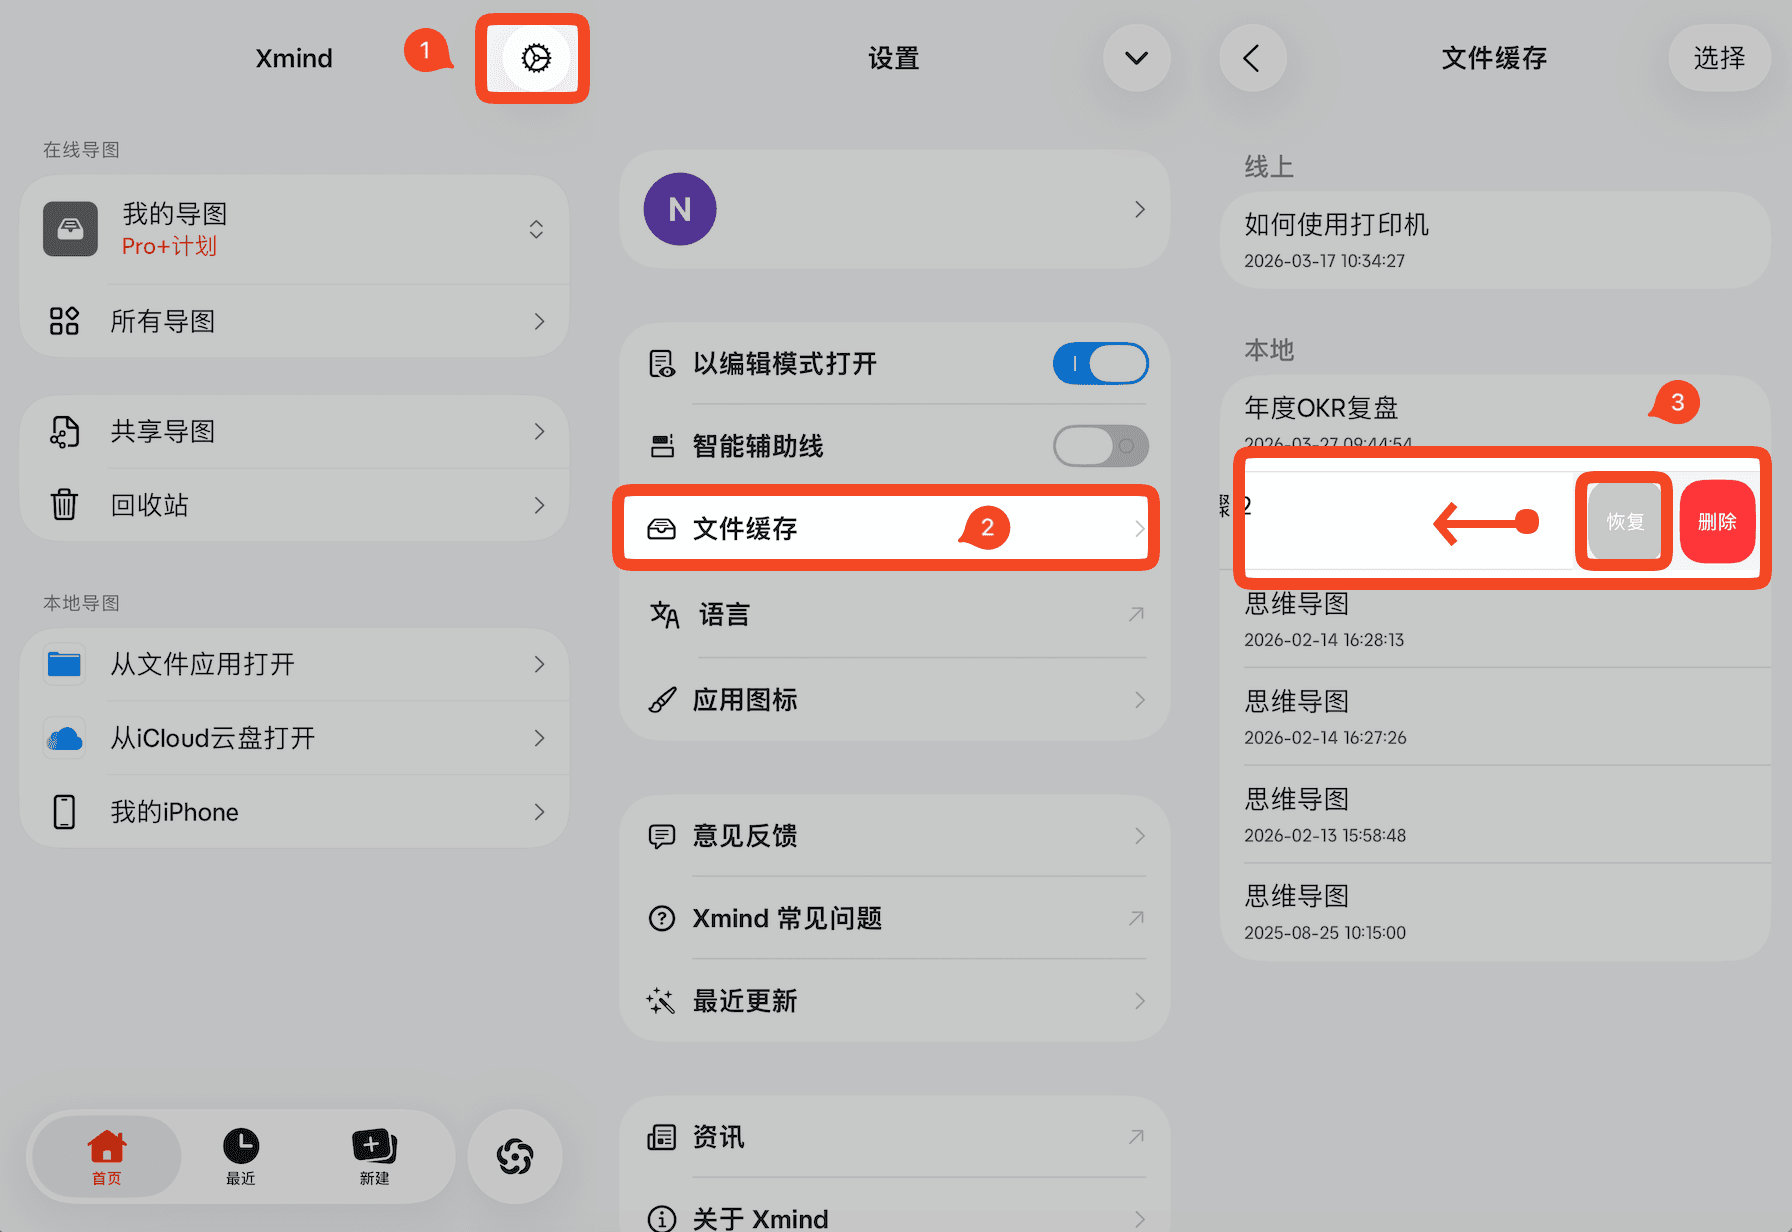The height and width of the screenshot is (1232, 1792).
Task: Open external link arrow for Xmind 常见问题
Action: click(1136, 918)
